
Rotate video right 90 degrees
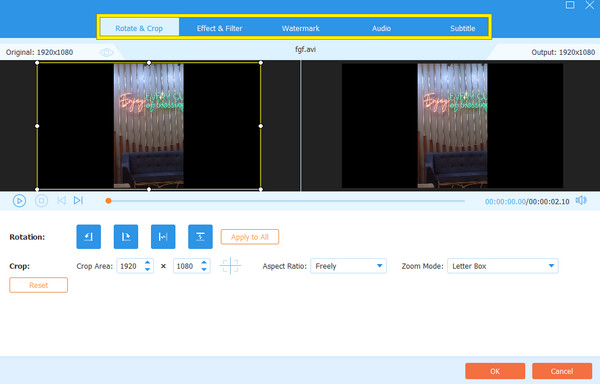[126, 237]
